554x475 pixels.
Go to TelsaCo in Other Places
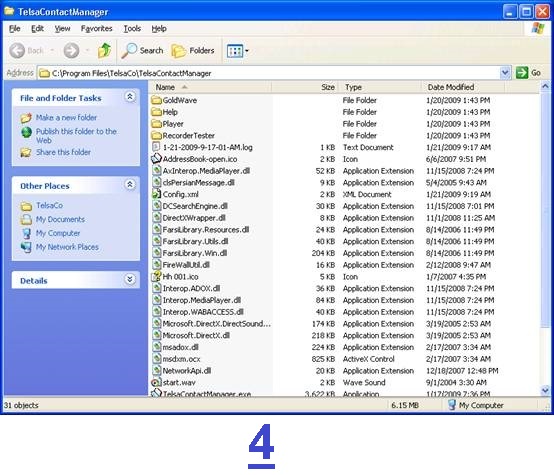coord(49,205)
